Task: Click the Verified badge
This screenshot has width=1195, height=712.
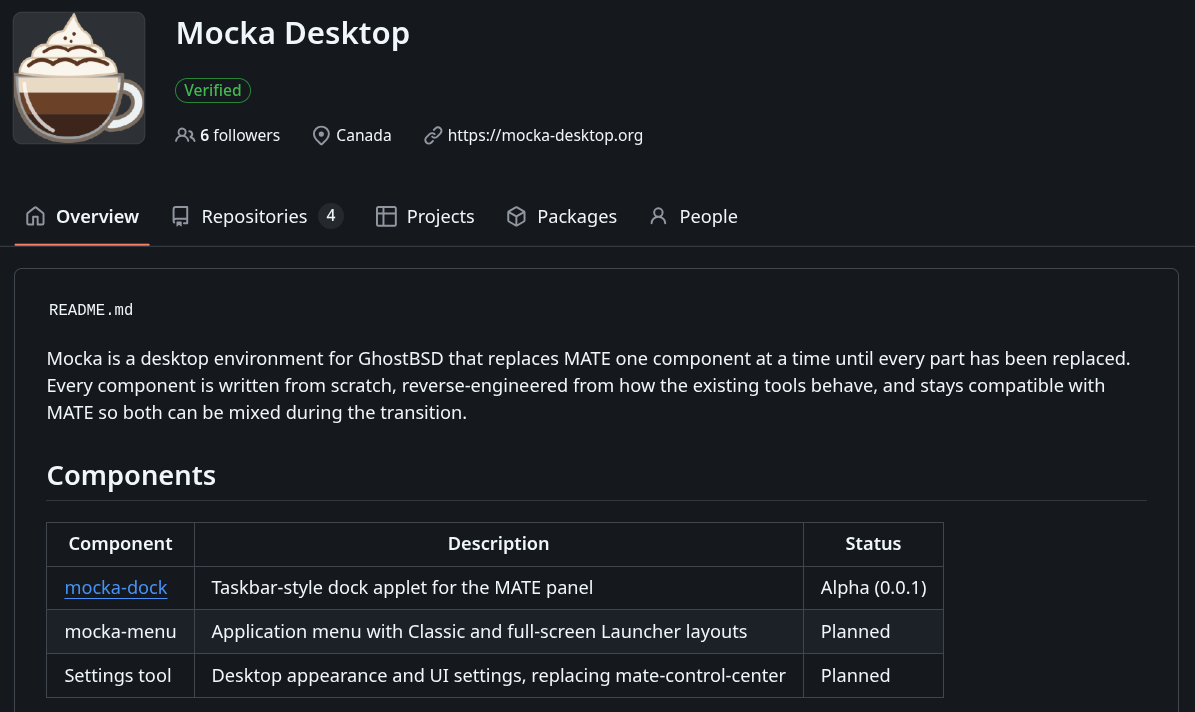Action: 213,90
